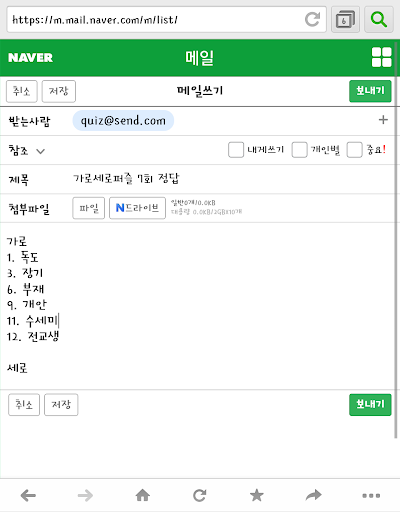Click the 파일 attach button
The height and width of the screenshot is (512, 400).
89,208
